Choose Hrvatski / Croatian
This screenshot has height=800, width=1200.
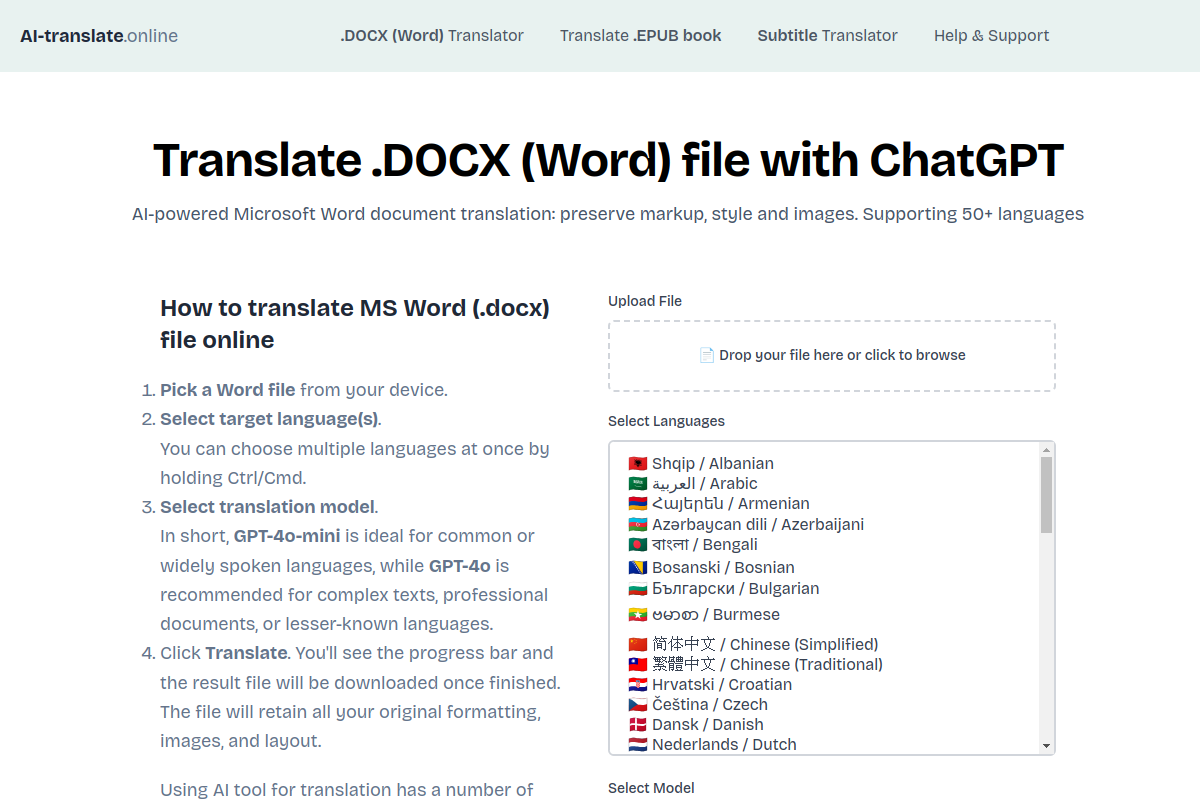click(x=824, y=684)
